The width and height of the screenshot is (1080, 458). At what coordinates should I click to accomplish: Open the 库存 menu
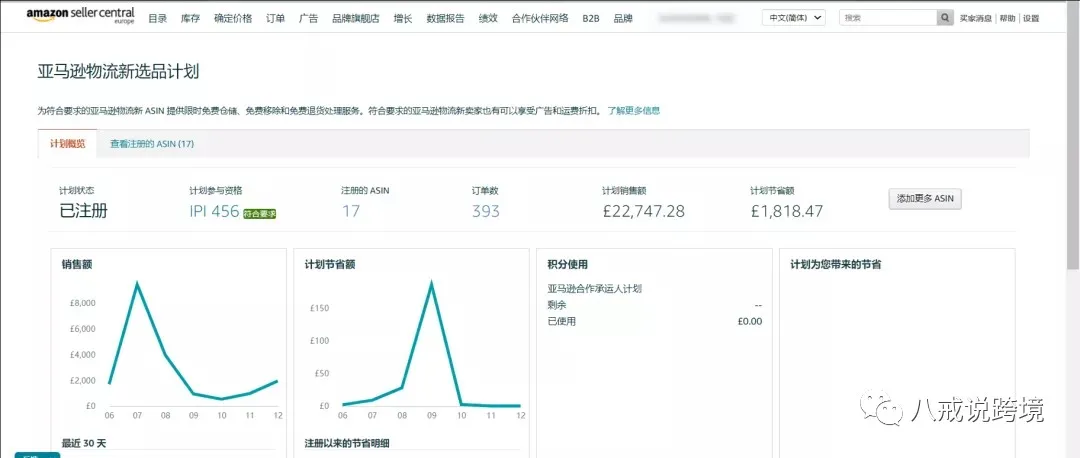point(190,19)
